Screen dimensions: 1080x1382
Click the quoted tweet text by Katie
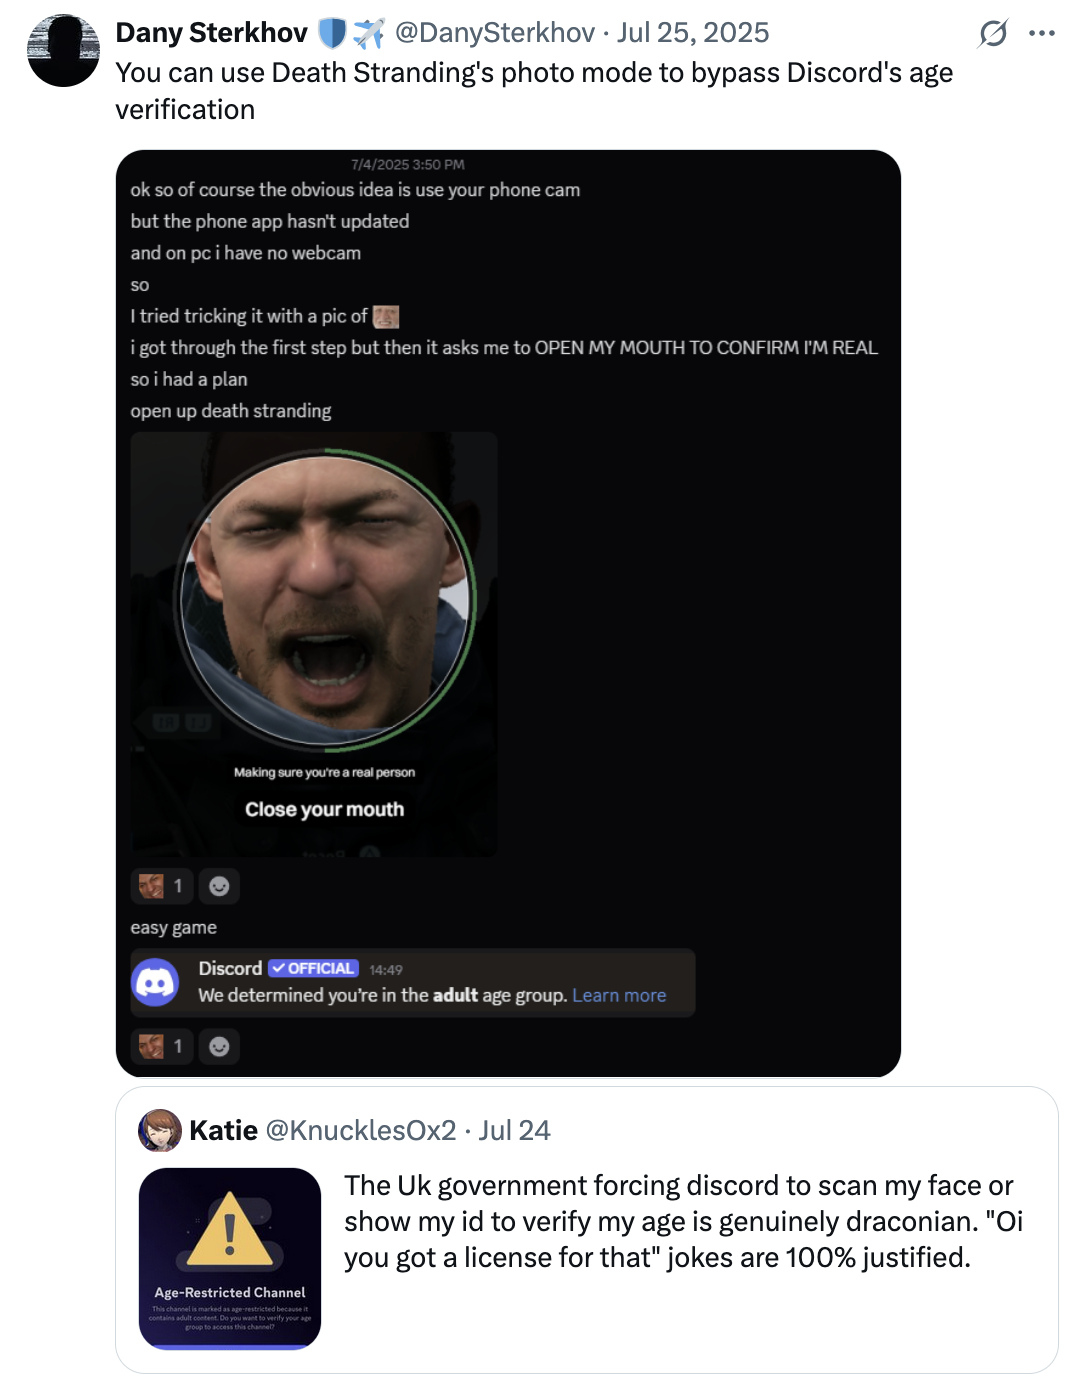coord(683,1221)
